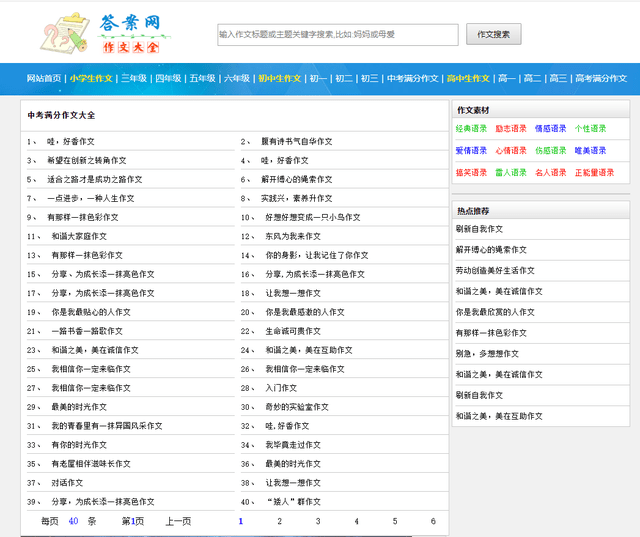Open the 唯美语录 link
Viewport: 640px width, 537px height.
[x=591, y=151]
